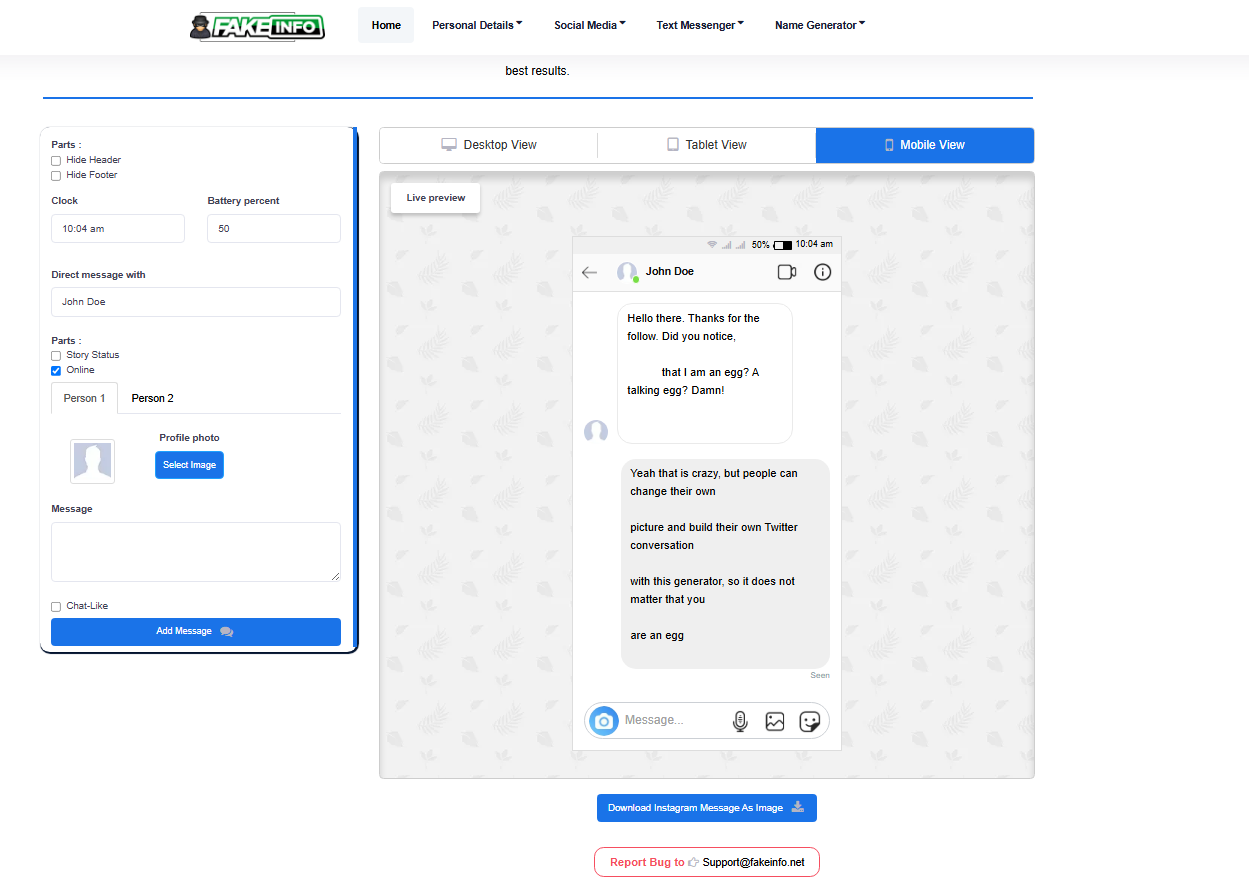1249x890 pixels.
Task: Click the "Hello there" received message bubble
Action: tap(705, 374)
